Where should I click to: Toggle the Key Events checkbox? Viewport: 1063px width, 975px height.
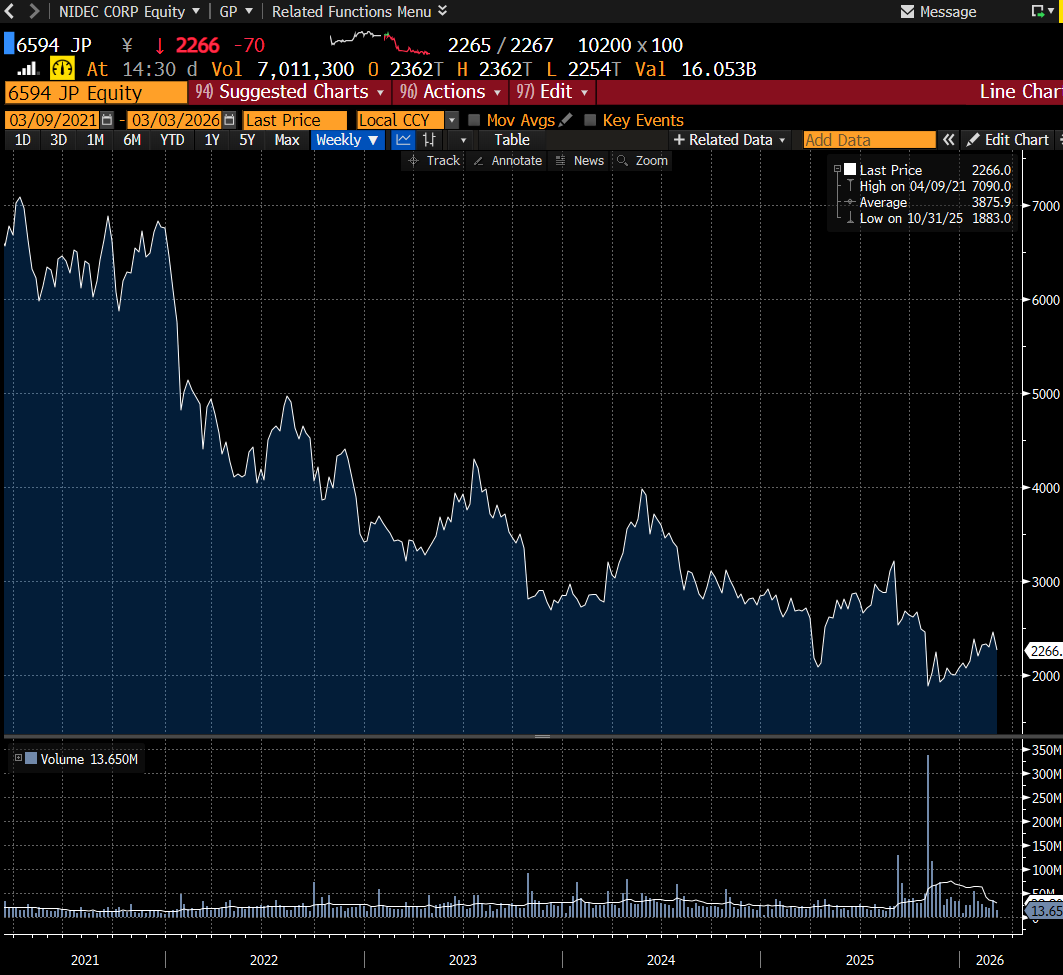tap(590, 120)
